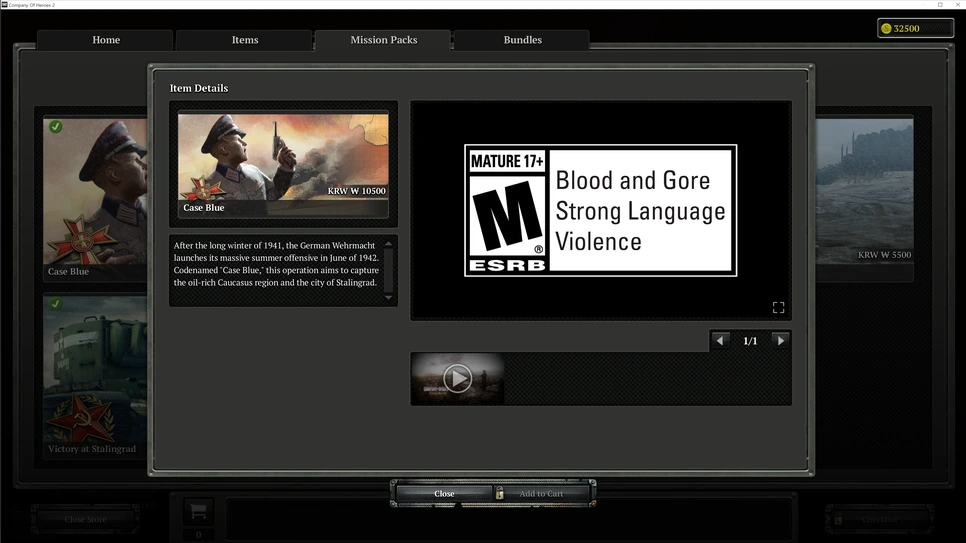Select the Case Blue card in background list
Image resolution: width=966 pixels, height=543 pixels.
point(95,198)
